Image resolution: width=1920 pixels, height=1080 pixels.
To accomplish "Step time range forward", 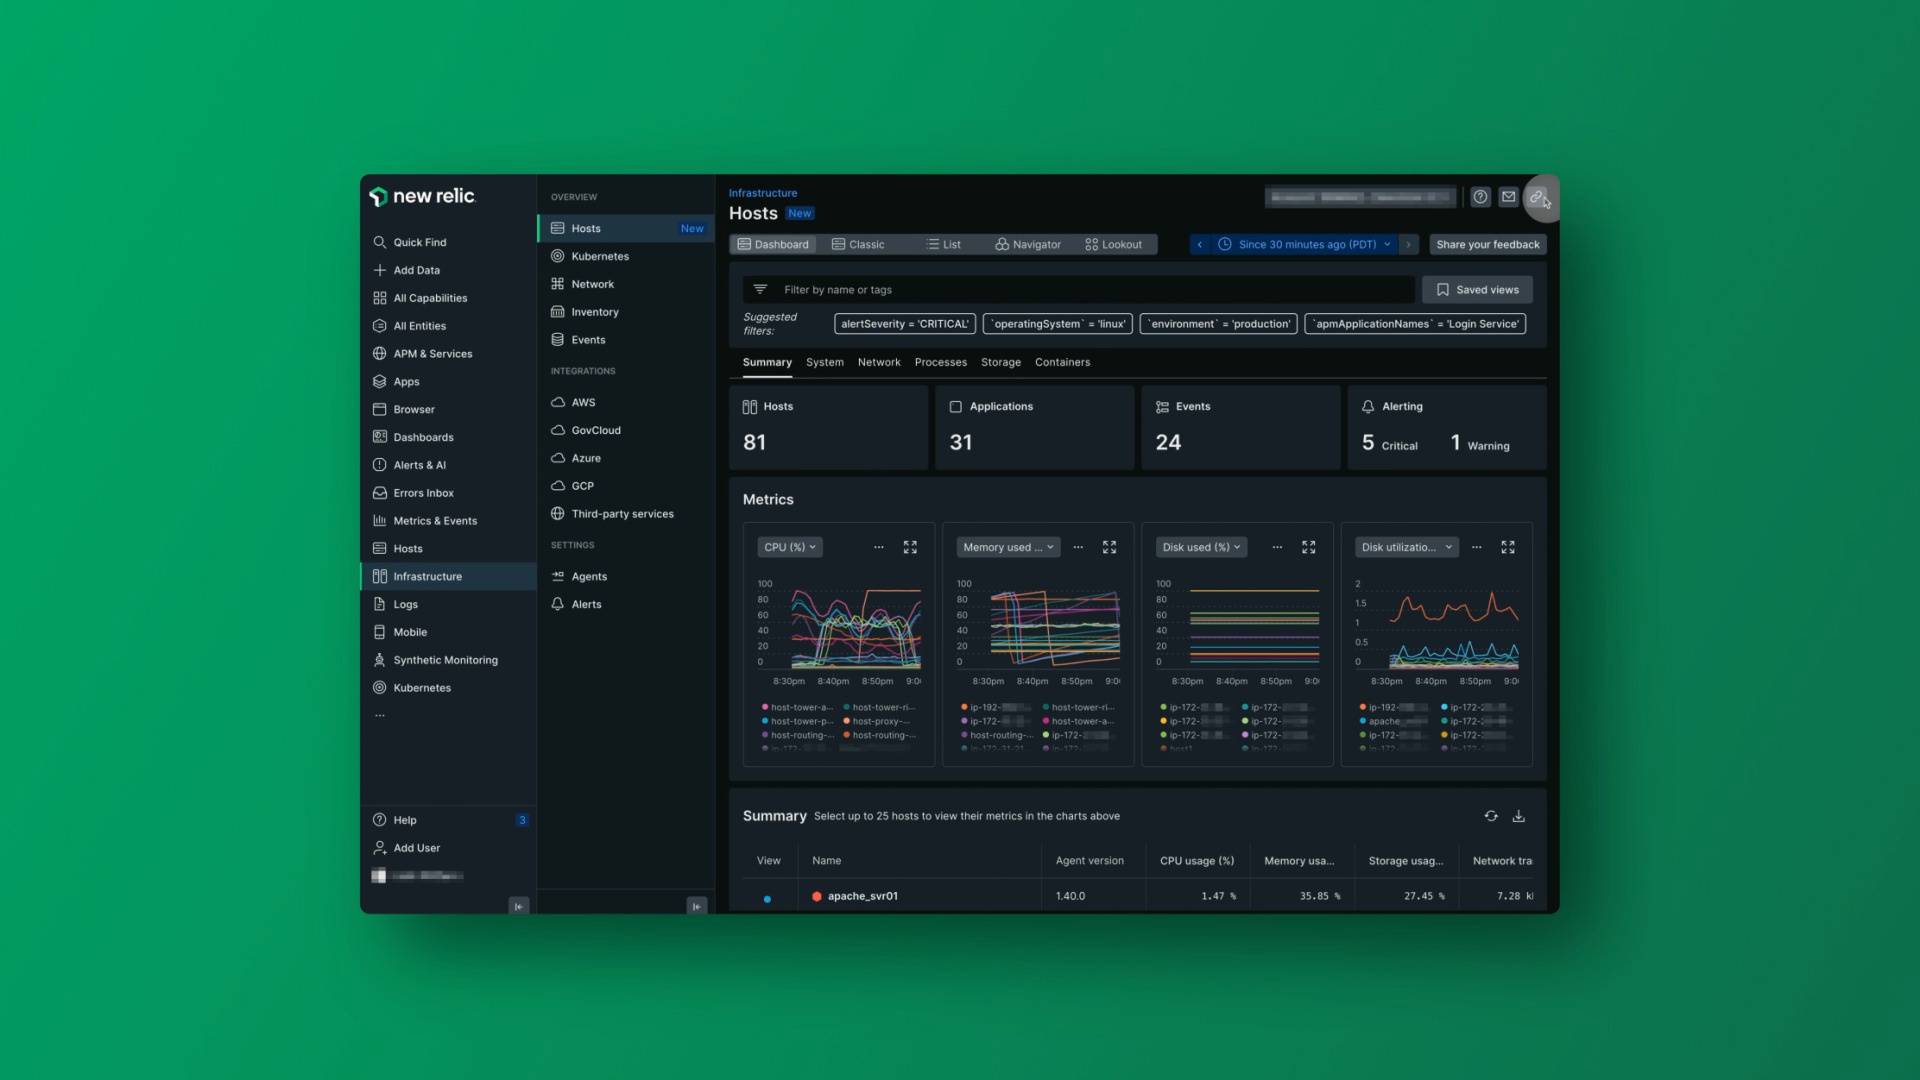I will click(x=1408, y=245).
